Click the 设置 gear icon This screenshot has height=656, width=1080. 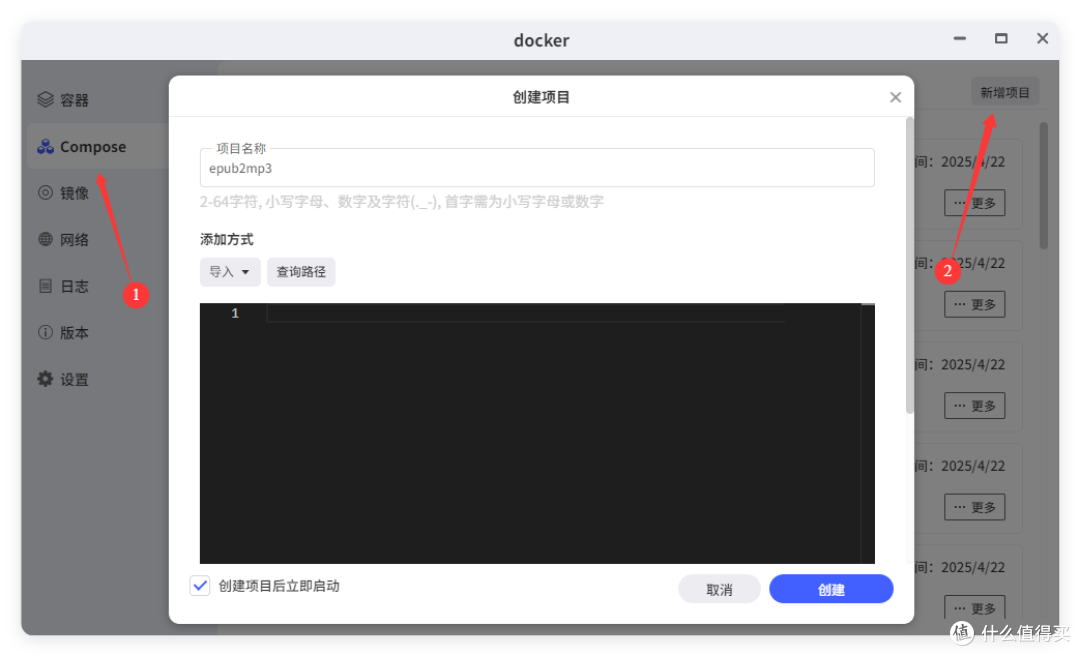[x=45, y=379]
